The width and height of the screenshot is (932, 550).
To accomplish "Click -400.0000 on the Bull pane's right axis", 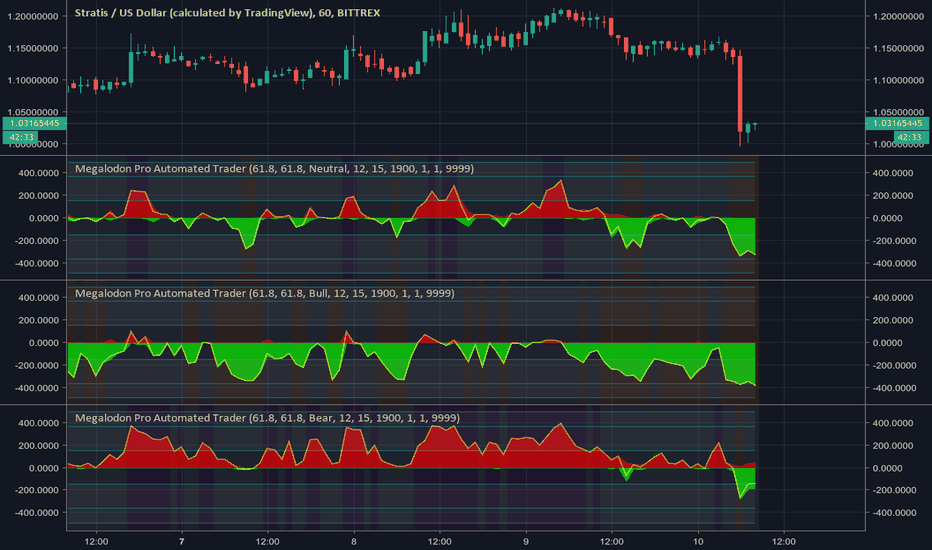I will click(x=895, y=388).
